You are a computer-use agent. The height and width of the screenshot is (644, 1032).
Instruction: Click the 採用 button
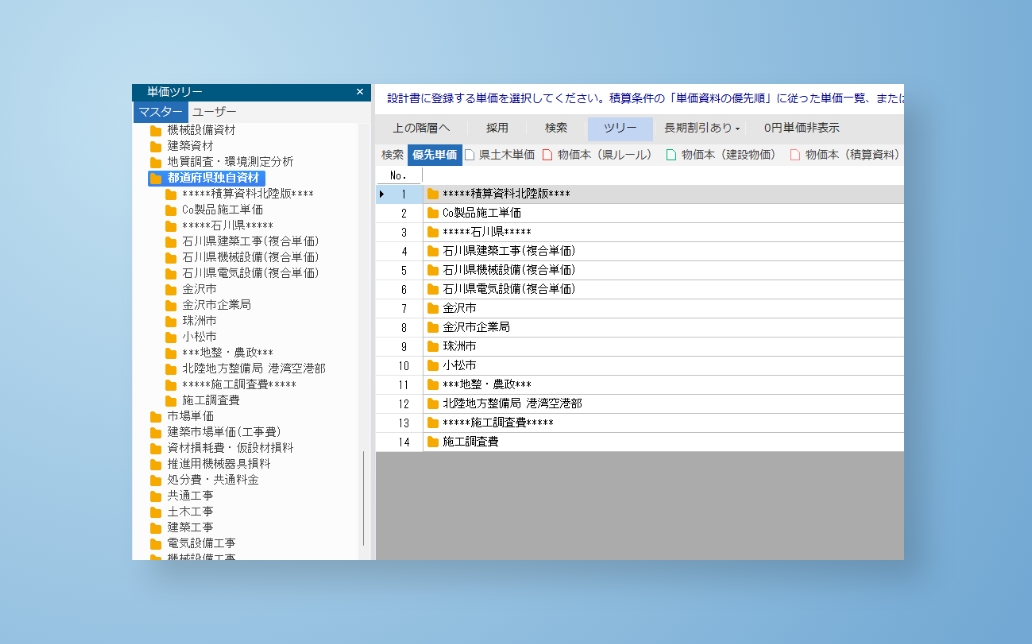497,128
